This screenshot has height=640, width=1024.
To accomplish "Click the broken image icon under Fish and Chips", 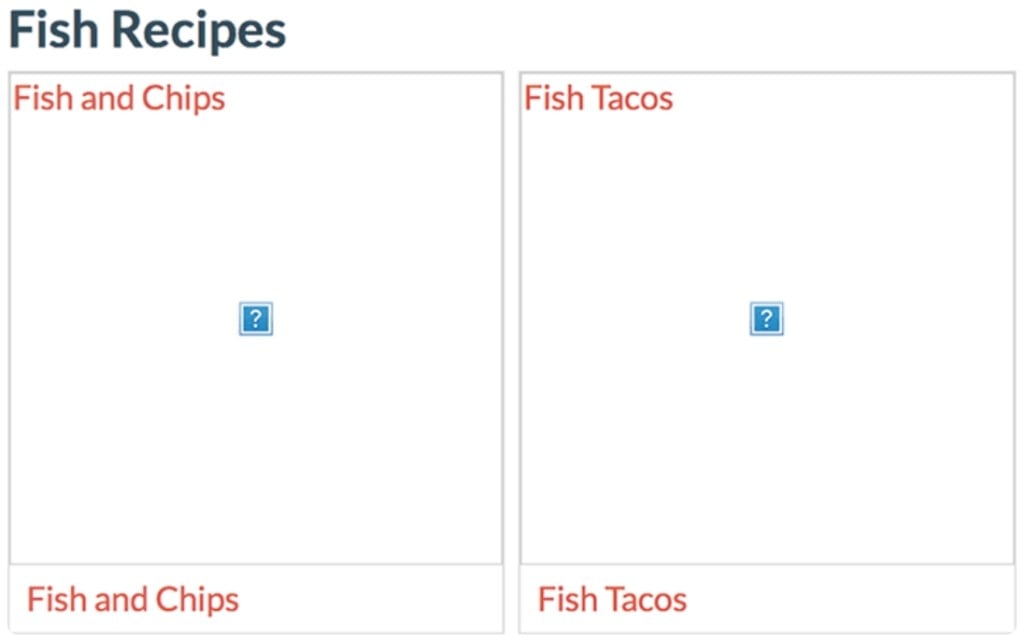I will 255,319.
